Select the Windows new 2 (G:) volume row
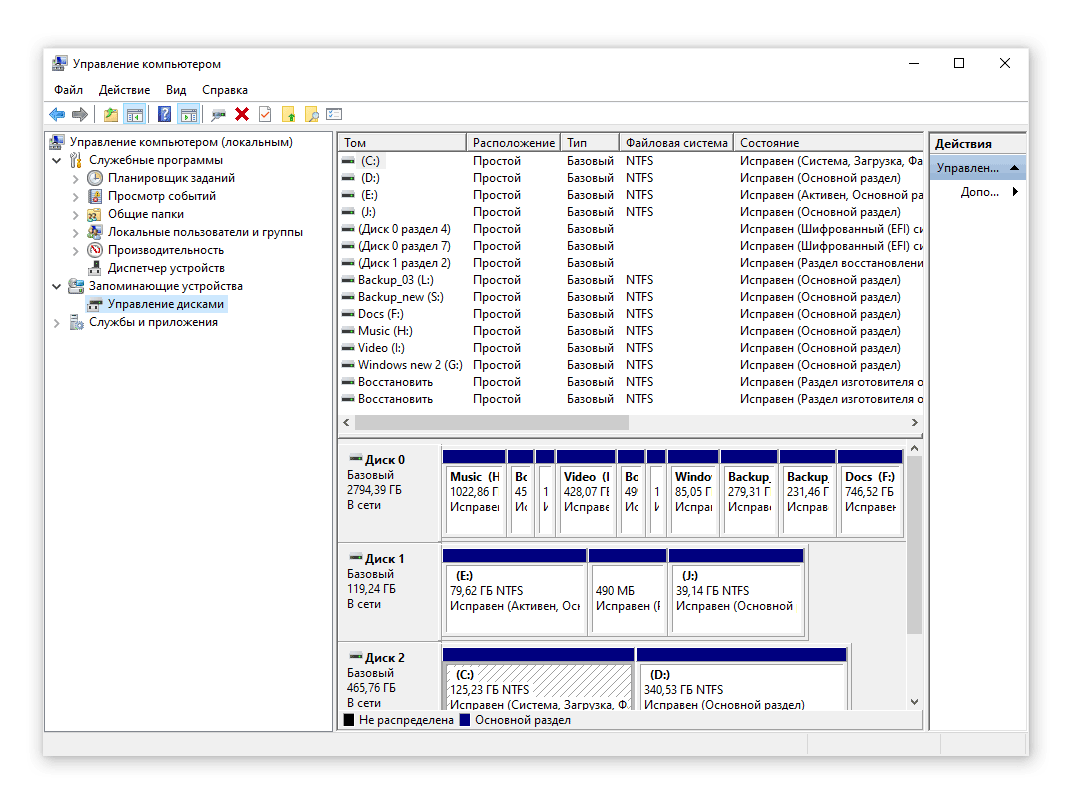The image size is (1079, 805). (631, 365)
